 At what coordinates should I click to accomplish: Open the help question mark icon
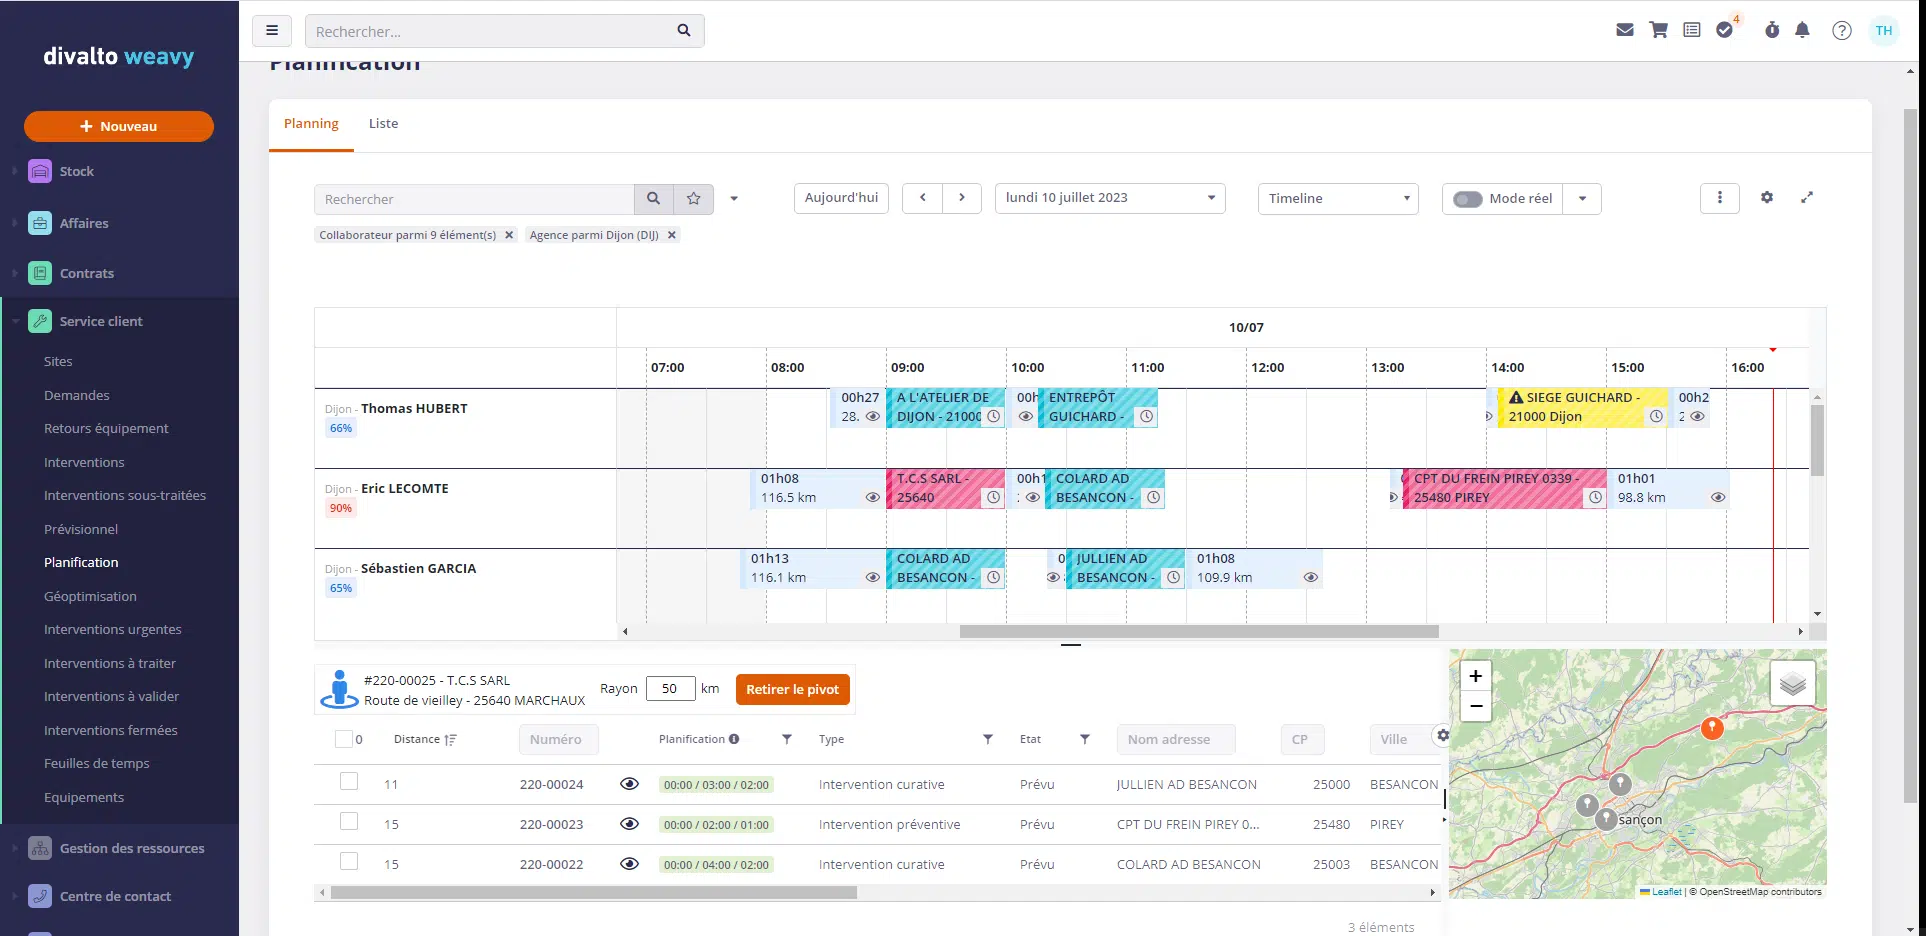[x=1842, y=30]
